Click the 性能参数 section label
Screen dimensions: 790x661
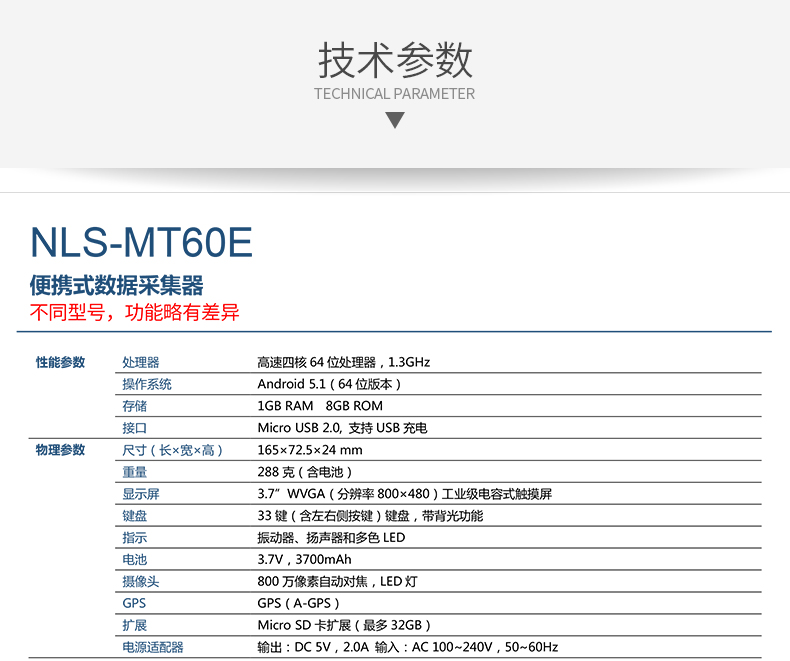(60, 362)
